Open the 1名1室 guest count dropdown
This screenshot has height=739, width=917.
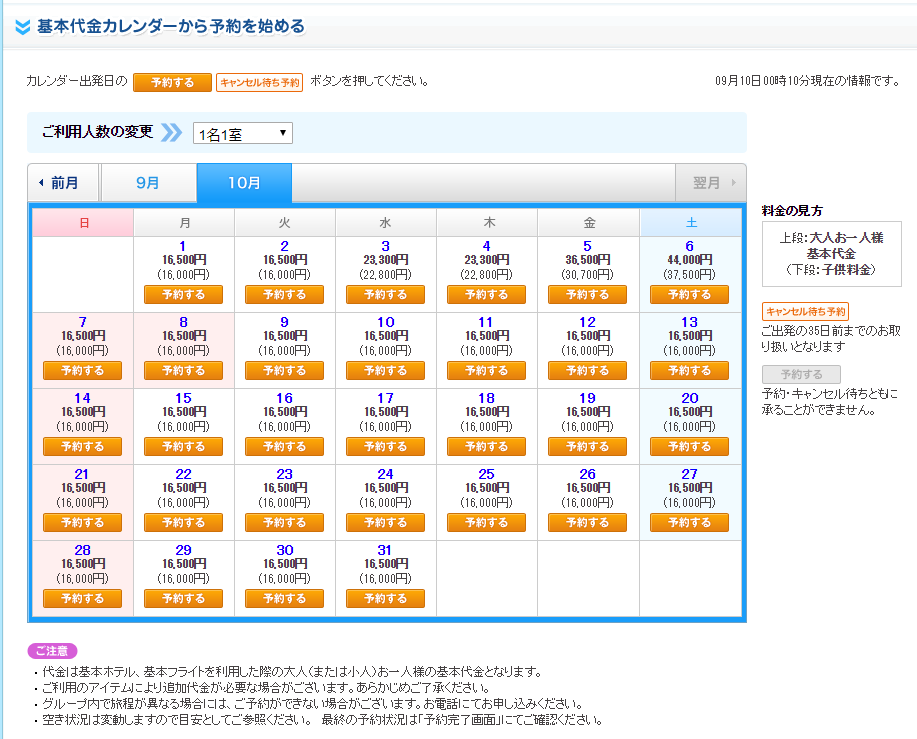243,133
